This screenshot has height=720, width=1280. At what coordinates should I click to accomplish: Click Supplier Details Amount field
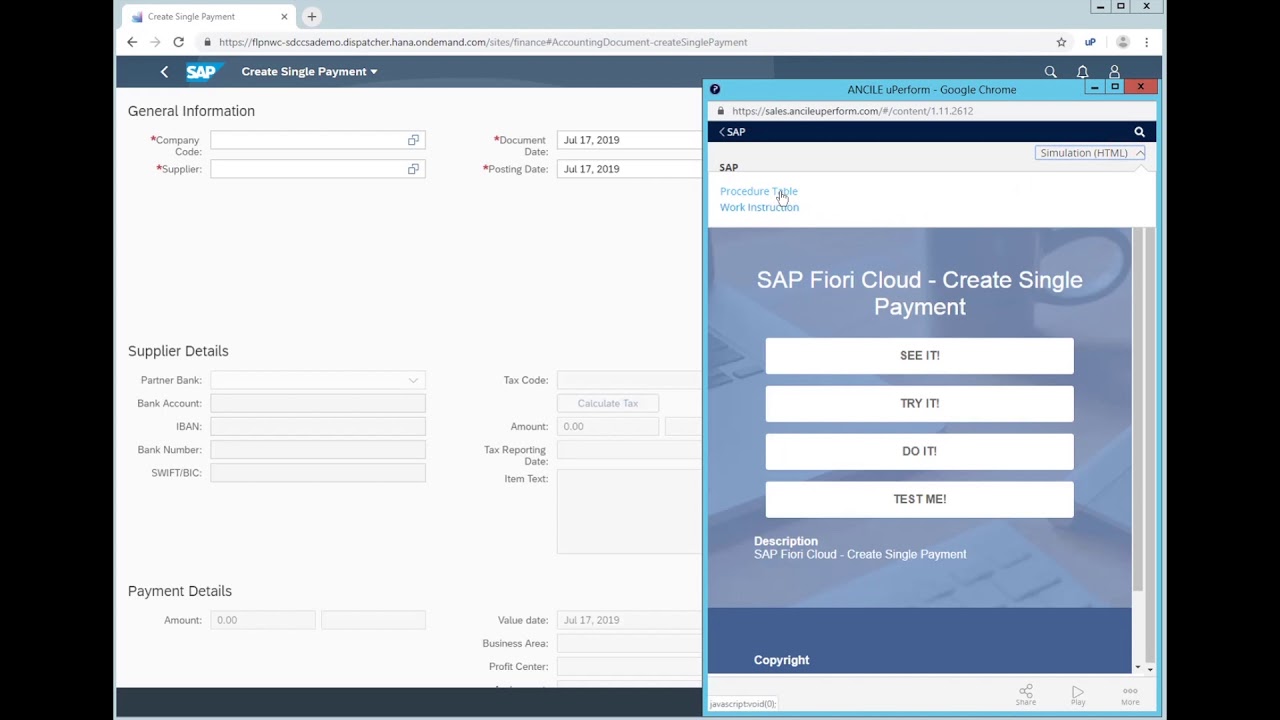608,426
